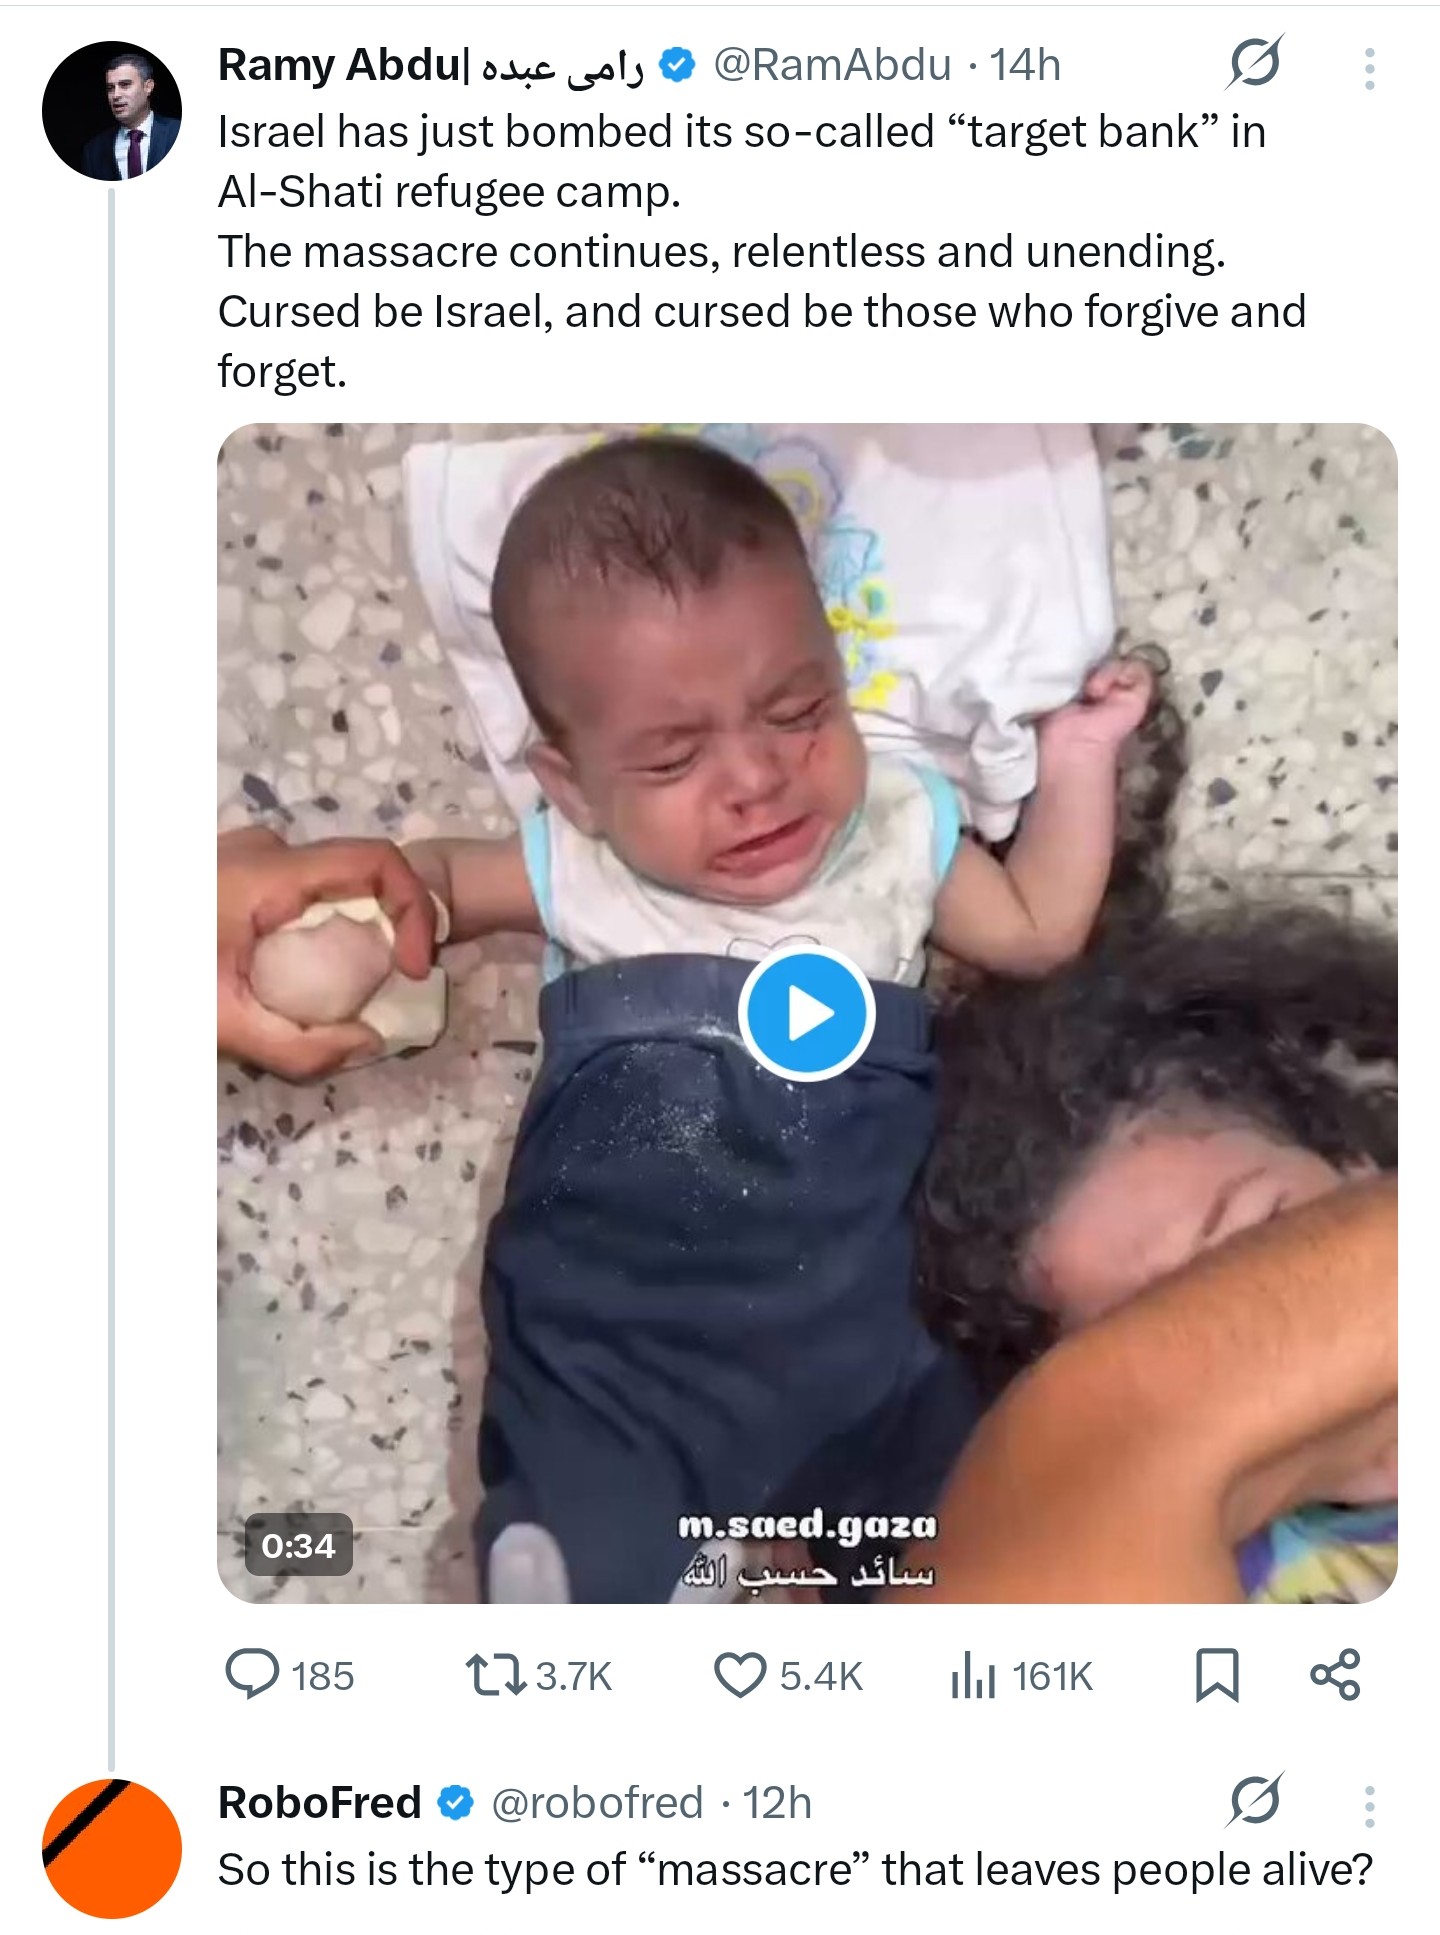The width and height of the screenshot is (1440, 1935).
Task: View analytics showing 161K views
Action: coord(1022,1676)
